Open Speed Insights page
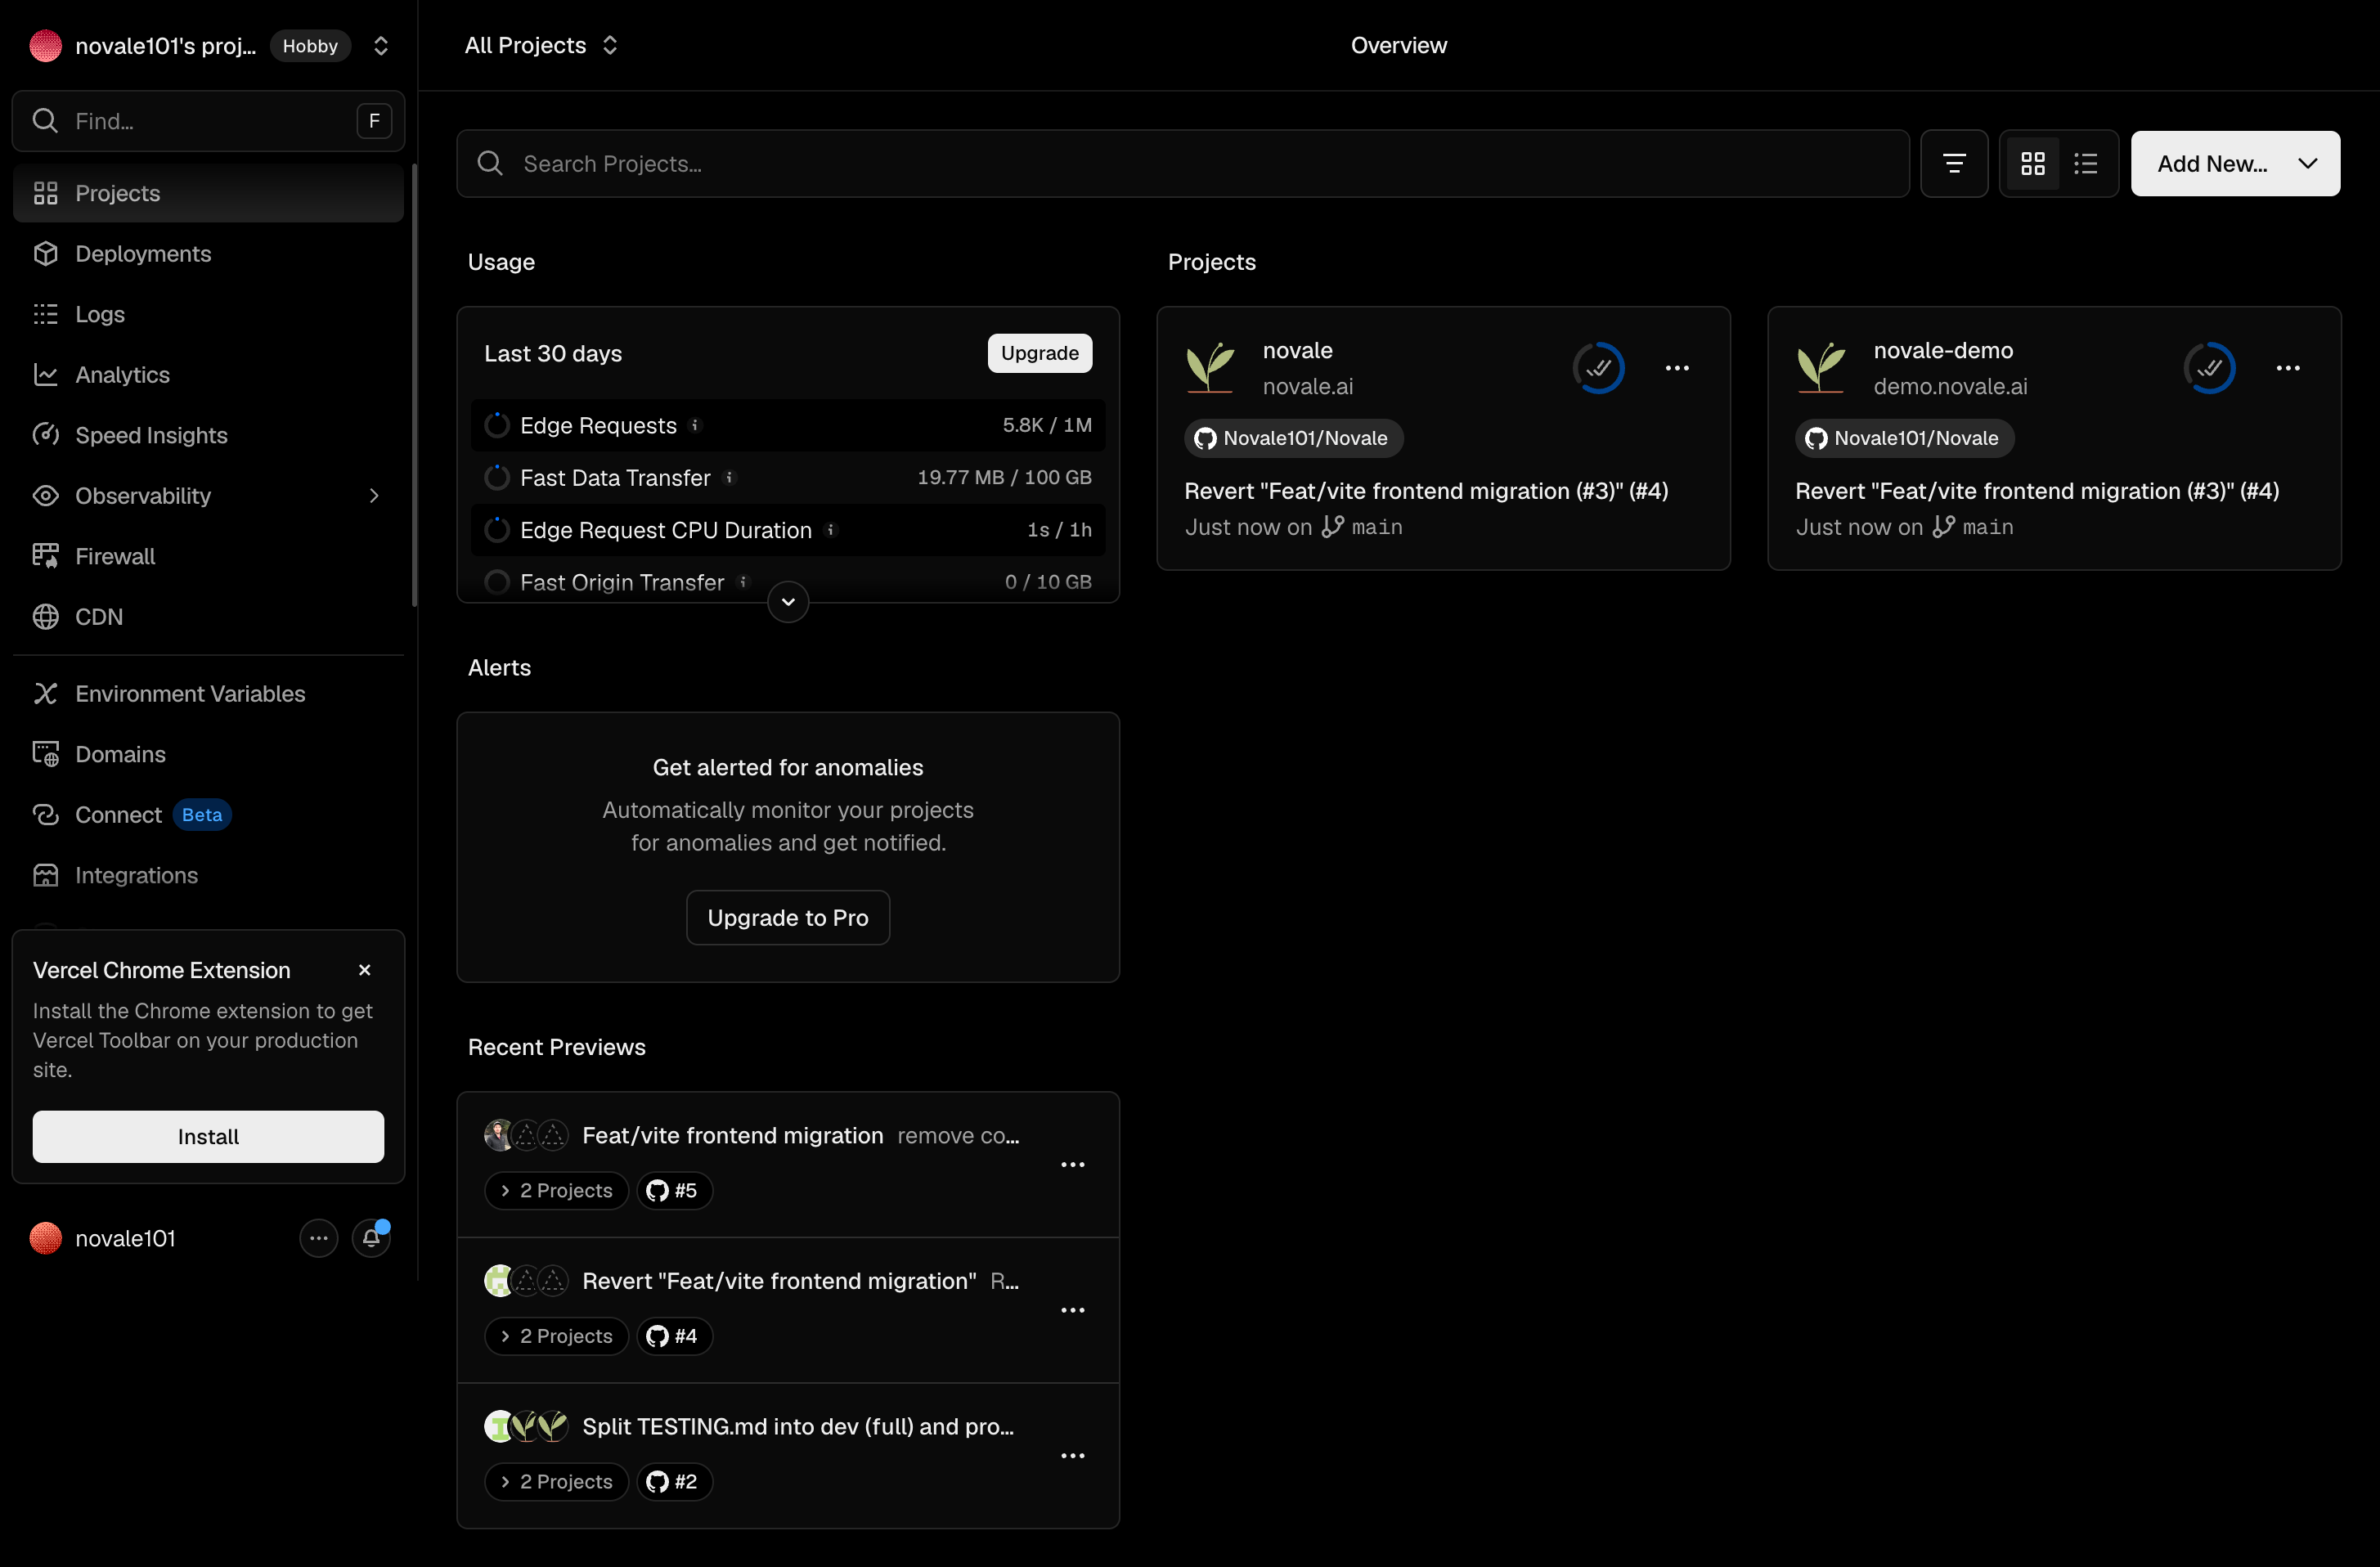This screenshot has height=1567, width=2380. (x=208, y=435)
